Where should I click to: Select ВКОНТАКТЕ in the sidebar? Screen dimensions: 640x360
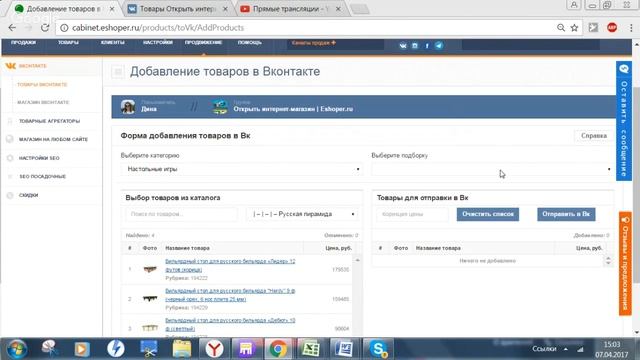[x=33, y=66]
